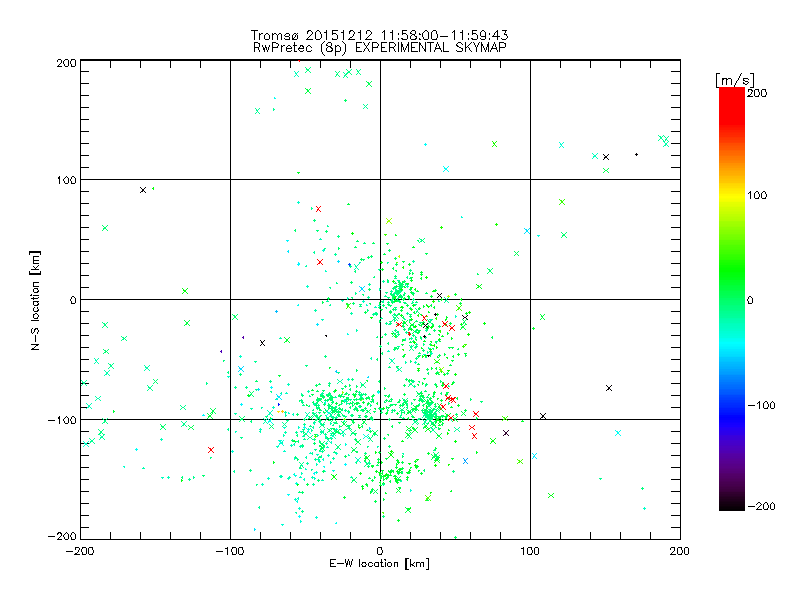Click the N-S axis tick label '-100'

point(62,420)
